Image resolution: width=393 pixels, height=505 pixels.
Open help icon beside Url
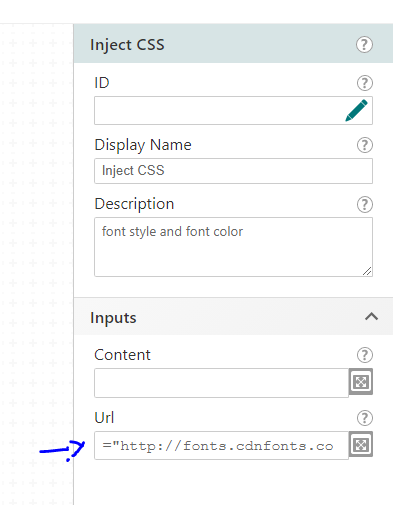(365, 418)
